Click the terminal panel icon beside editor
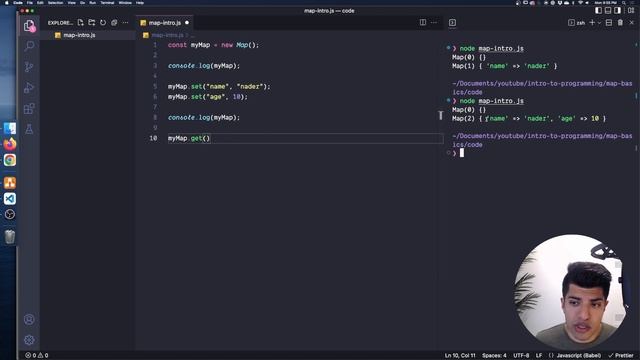The height and width of the screenshot is (360, 640). (452, 22)
